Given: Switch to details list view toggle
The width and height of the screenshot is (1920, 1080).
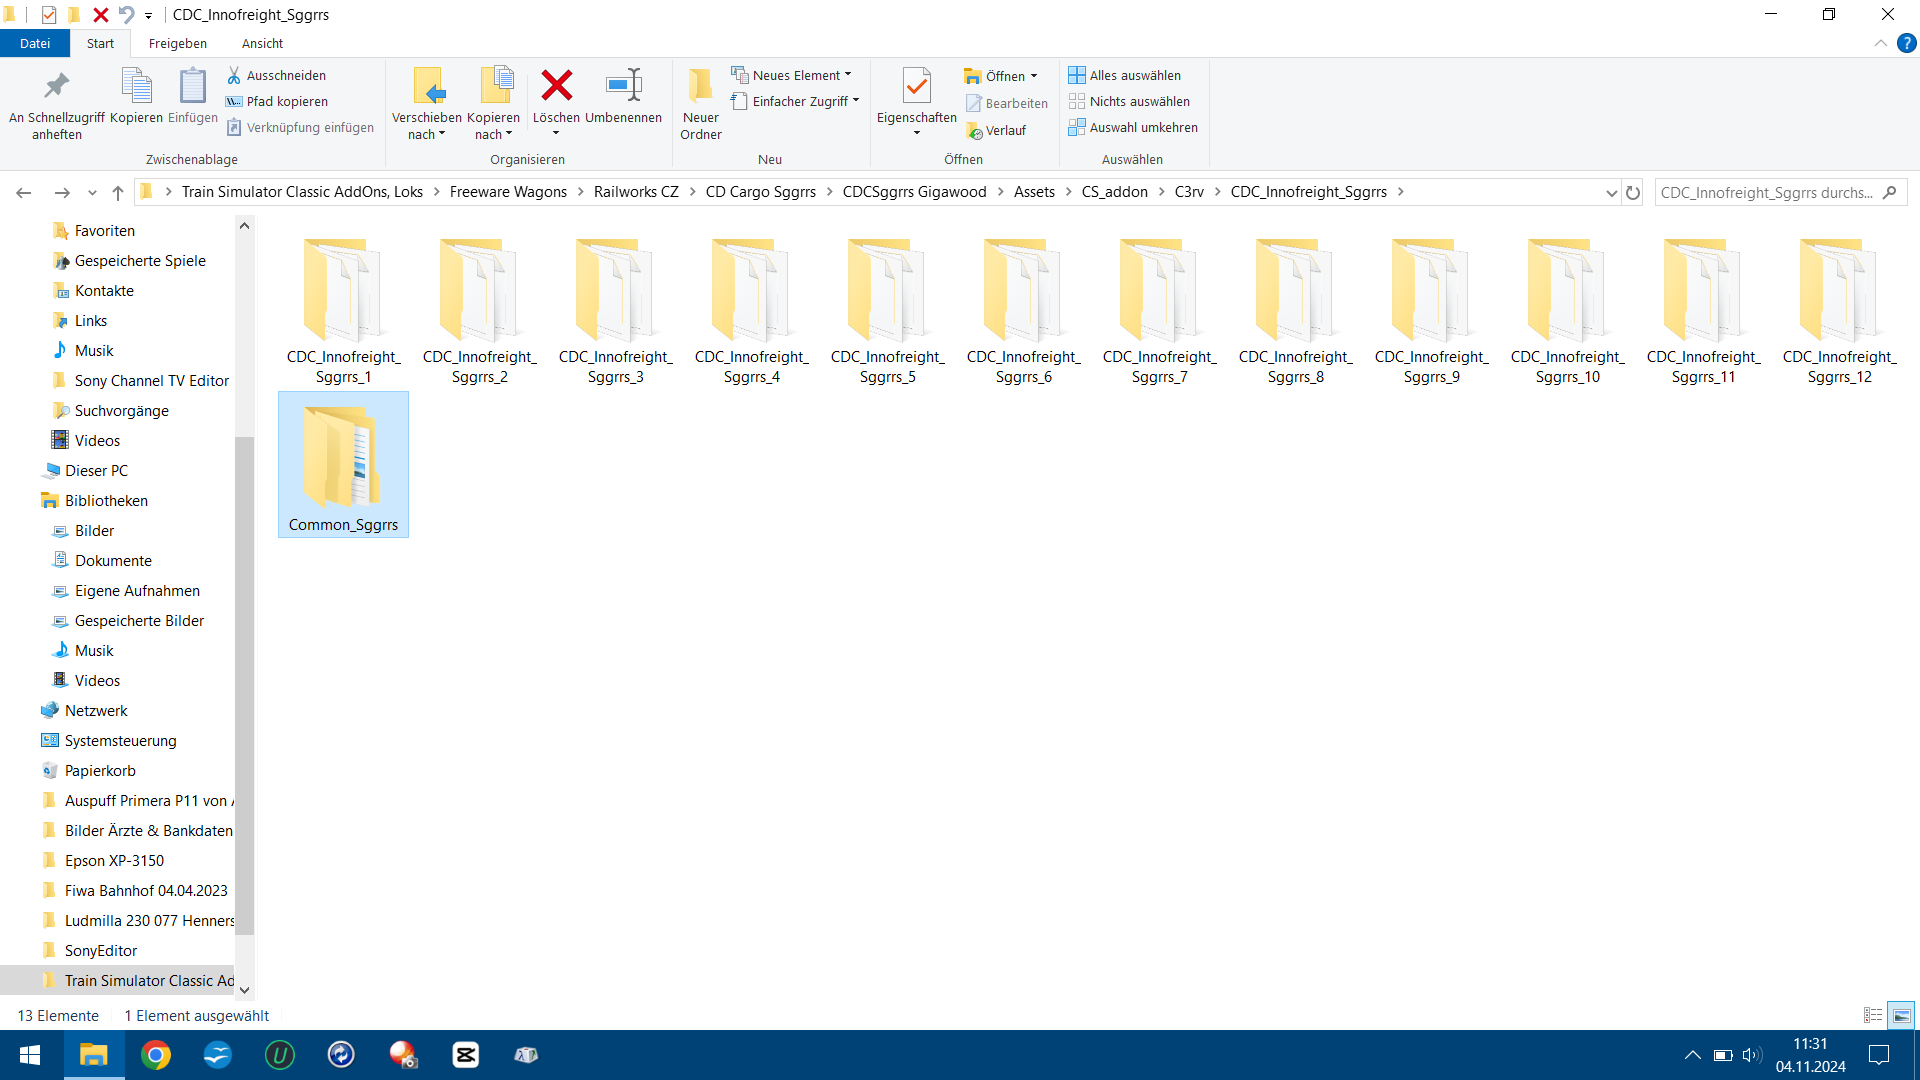Looking at the screenshot, I should point(1873,1016).
